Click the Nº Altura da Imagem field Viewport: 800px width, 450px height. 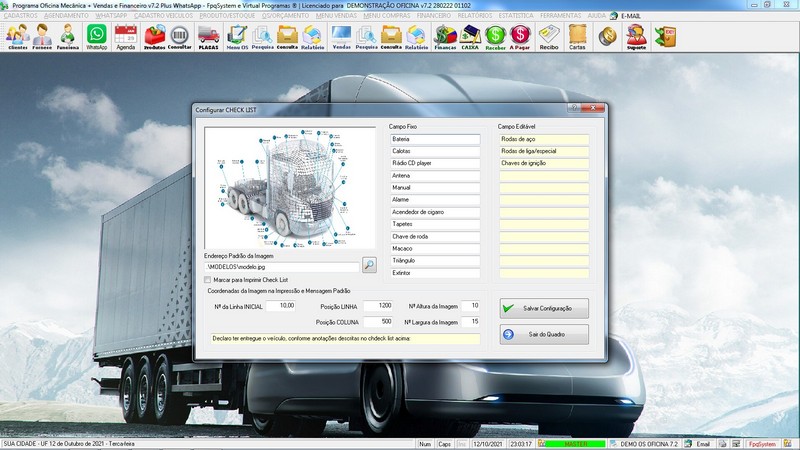[470, 306]
